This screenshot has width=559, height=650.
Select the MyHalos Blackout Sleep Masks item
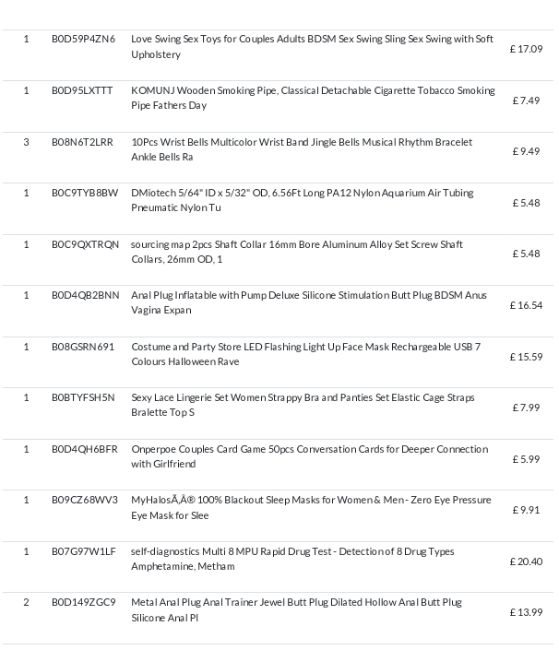click(x=311, y=507)
